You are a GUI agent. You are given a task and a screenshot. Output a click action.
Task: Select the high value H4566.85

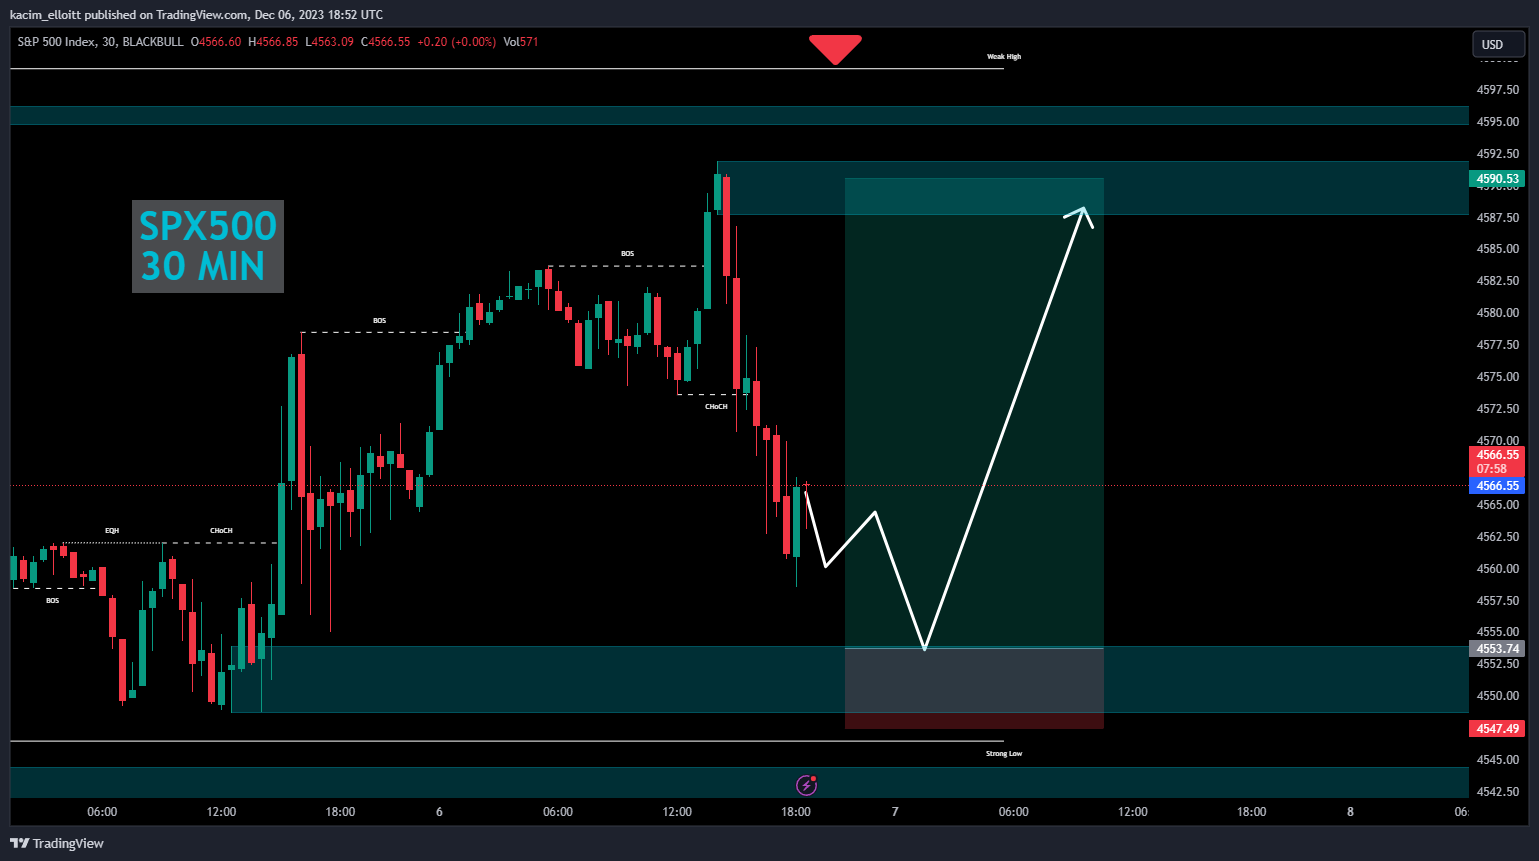273,42
